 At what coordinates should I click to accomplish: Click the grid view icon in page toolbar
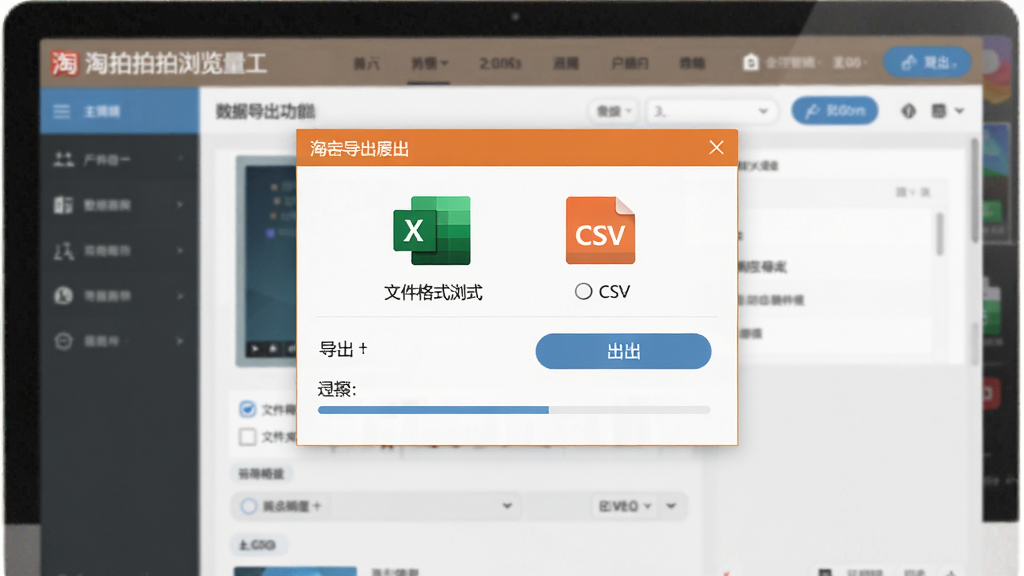(938, 111)
